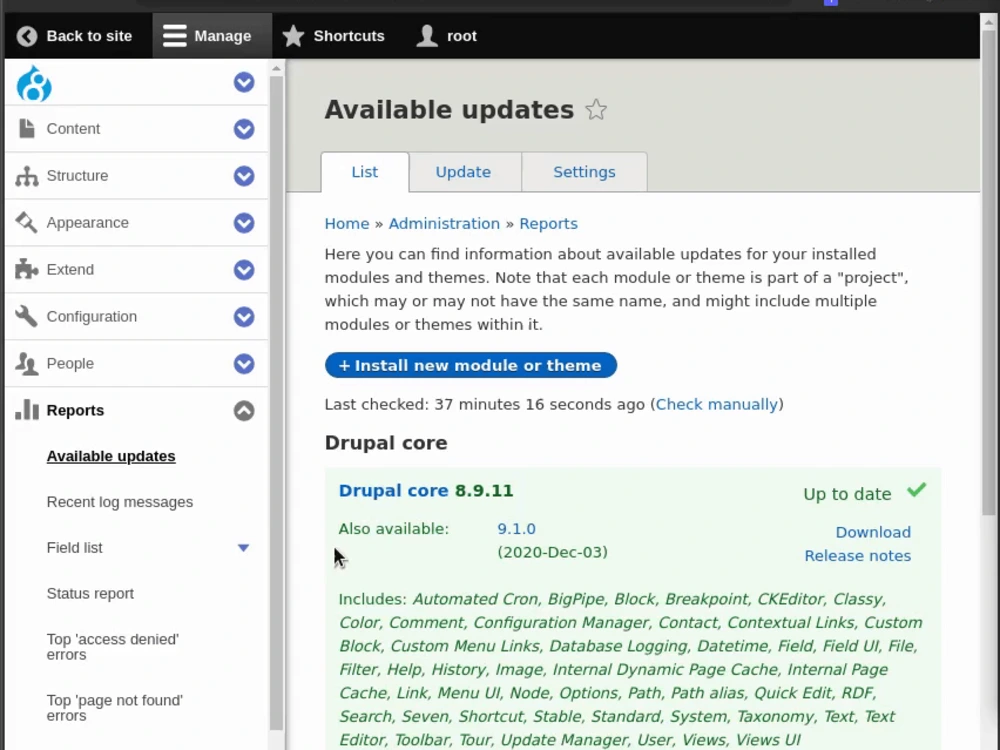Click the (2020-Dec-03) release date text
Screen dimensions: 1000x750
click(552, 552)
